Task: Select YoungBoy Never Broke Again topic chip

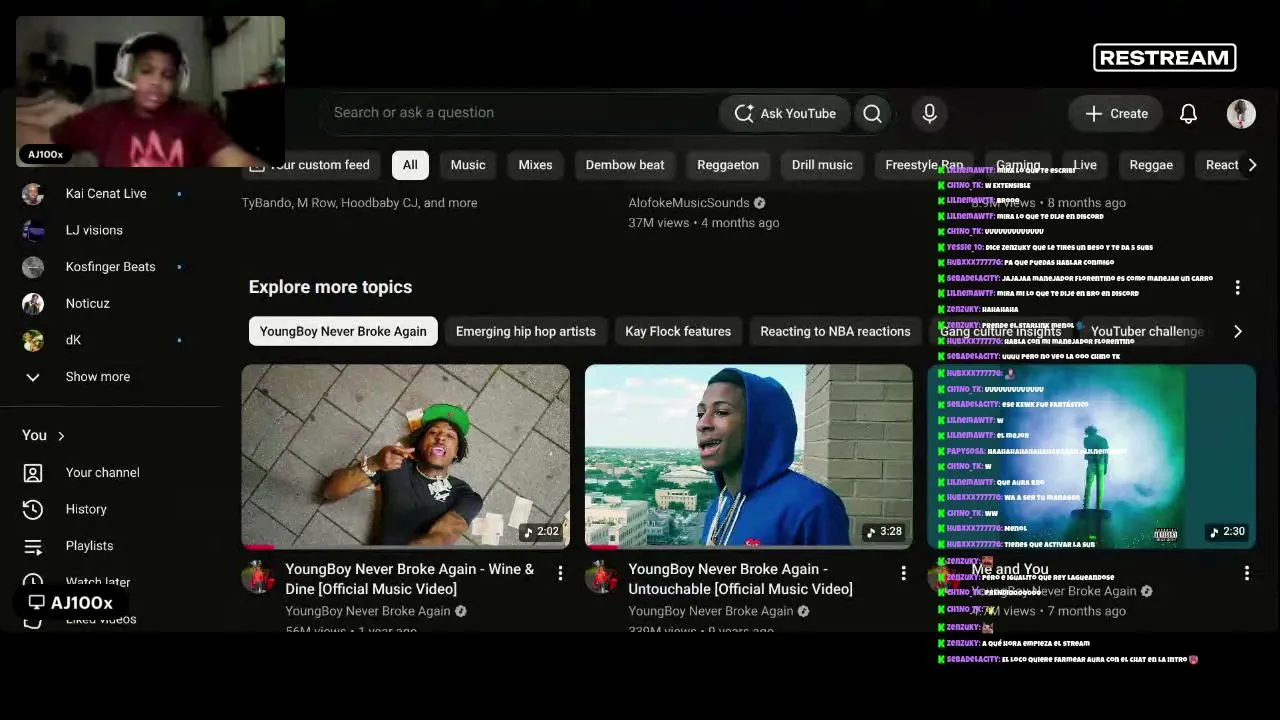Action: tap(343, 331)
